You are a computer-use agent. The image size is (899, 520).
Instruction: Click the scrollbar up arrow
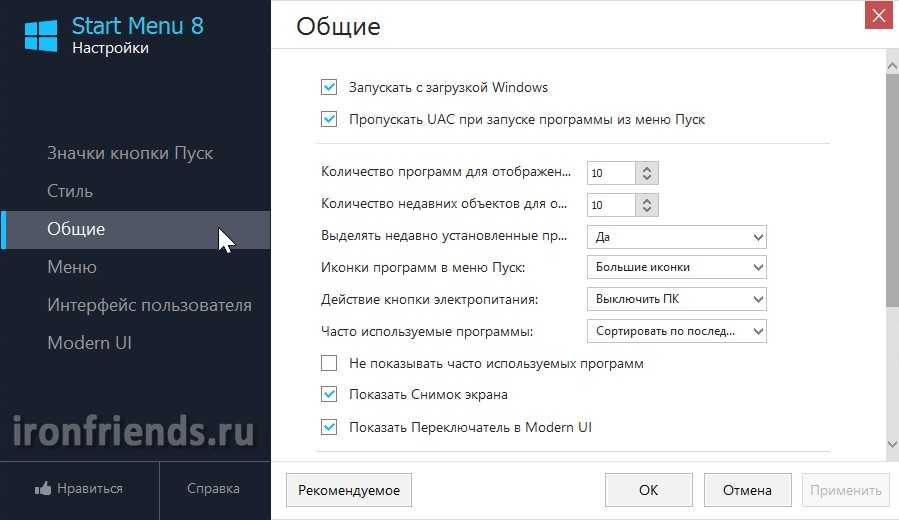pyautogui.click(x=892, y=66)
